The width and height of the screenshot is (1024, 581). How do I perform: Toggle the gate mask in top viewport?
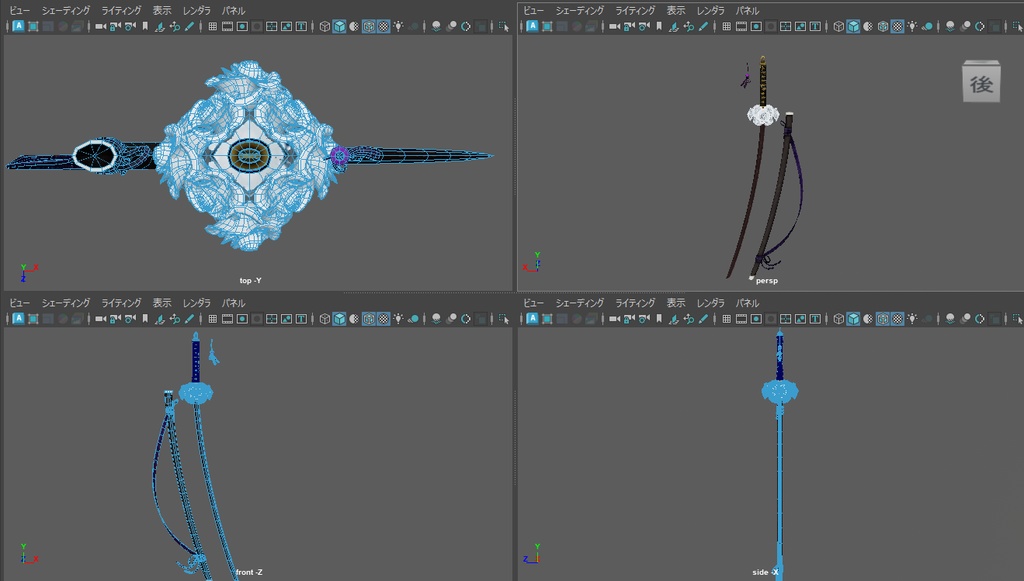click(256, 26)
